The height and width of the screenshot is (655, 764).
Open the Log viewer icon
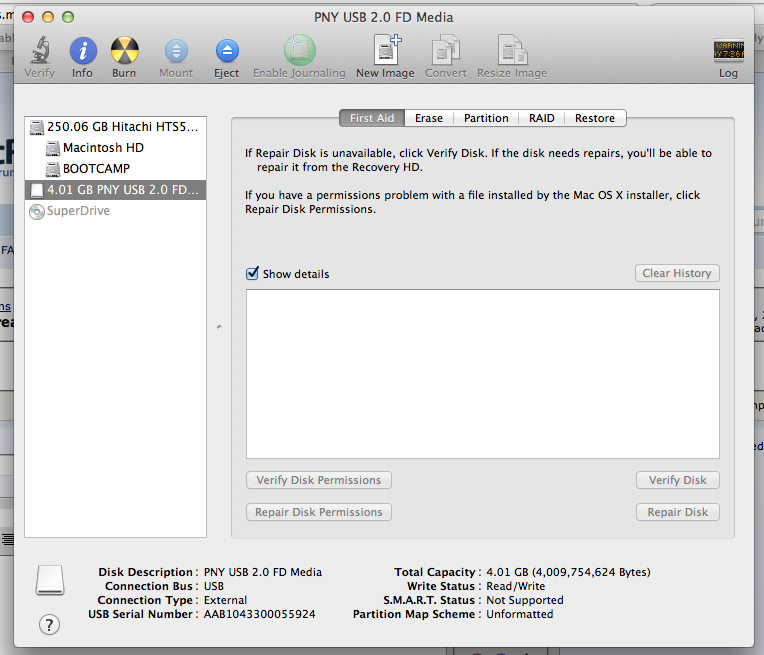[728, 50]
